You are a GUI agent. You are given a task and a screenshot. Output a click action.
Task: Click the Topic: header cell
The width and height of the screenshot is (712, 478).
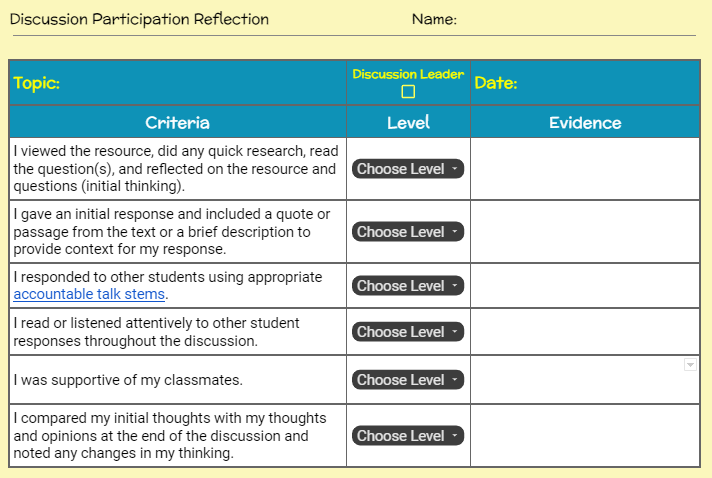tap(178, 83)
